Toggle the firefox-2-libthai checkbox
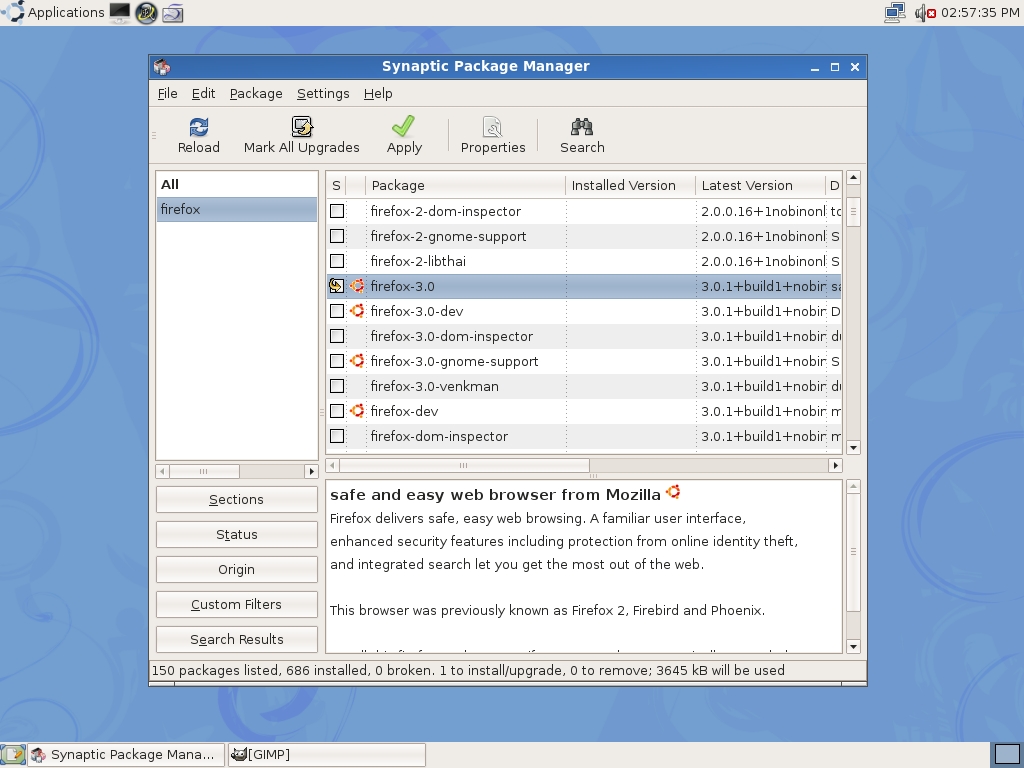This screenshot has height=768, width=1024. [x=337, y=261]
